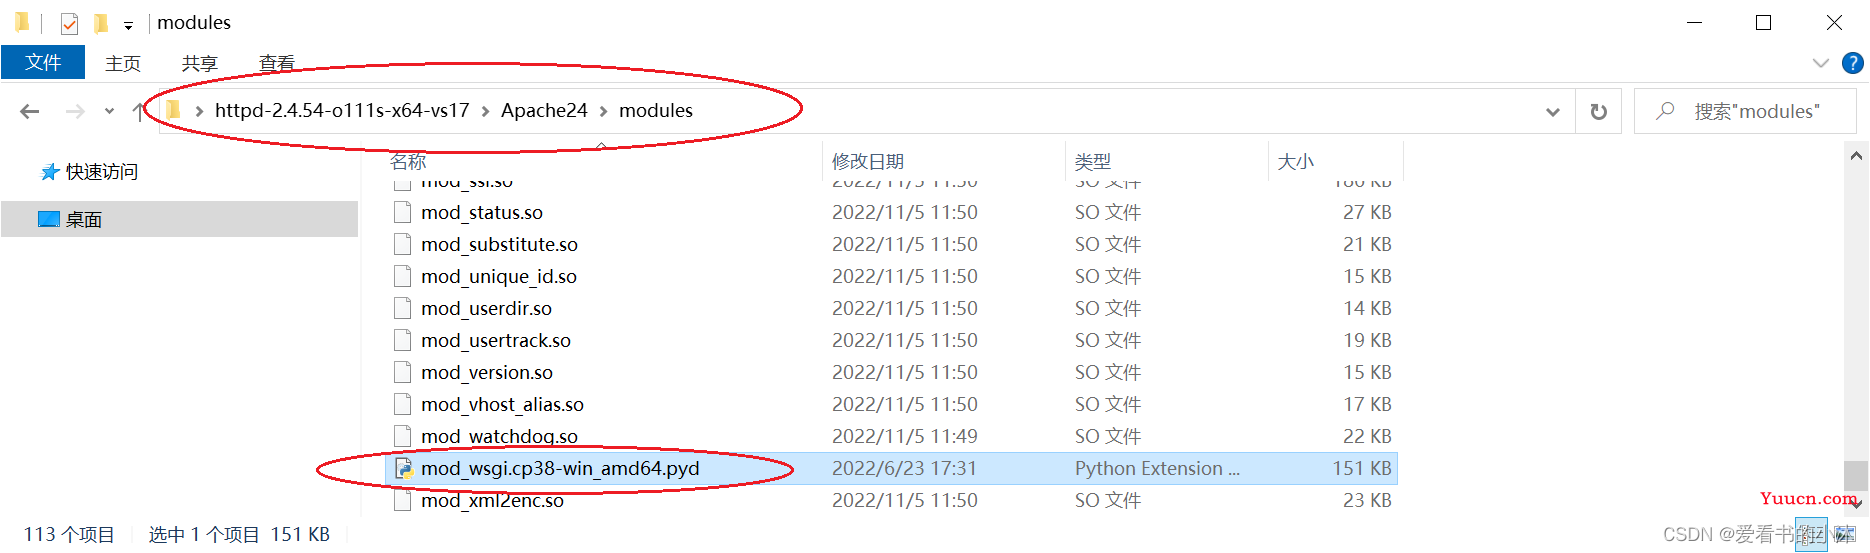This screenshot has width=1870, height=553.
Task: Switch to the 查看 ribbon tab
Action: point(276,63)
